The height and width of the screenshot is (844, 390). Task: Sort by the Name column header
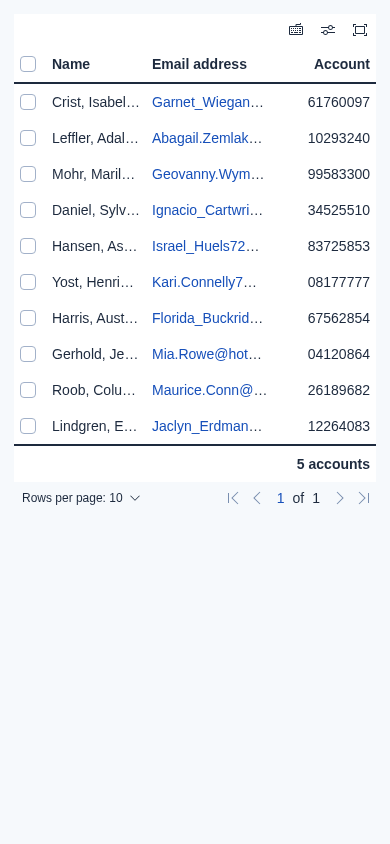point(71,64)
